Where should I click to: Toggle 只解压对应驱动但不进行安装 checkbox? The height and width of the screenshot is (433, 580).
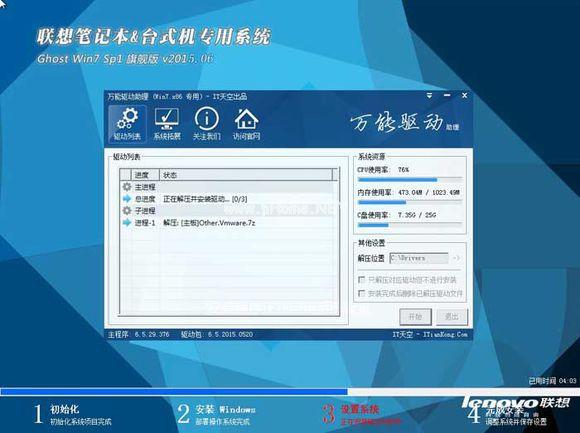point(361,280)
